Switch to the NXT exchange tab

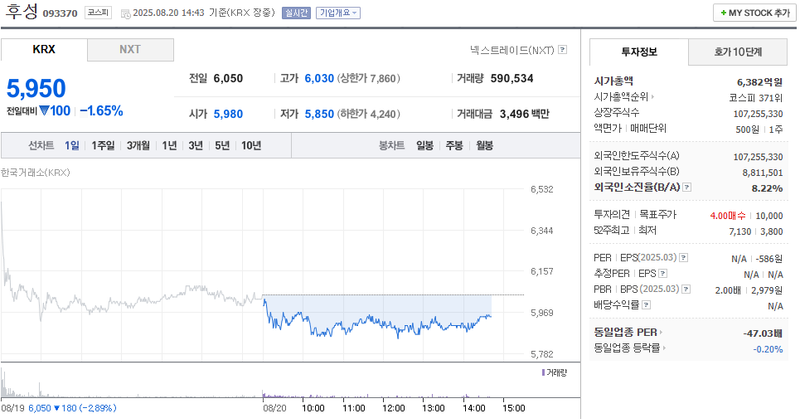(x=130, y=50)
